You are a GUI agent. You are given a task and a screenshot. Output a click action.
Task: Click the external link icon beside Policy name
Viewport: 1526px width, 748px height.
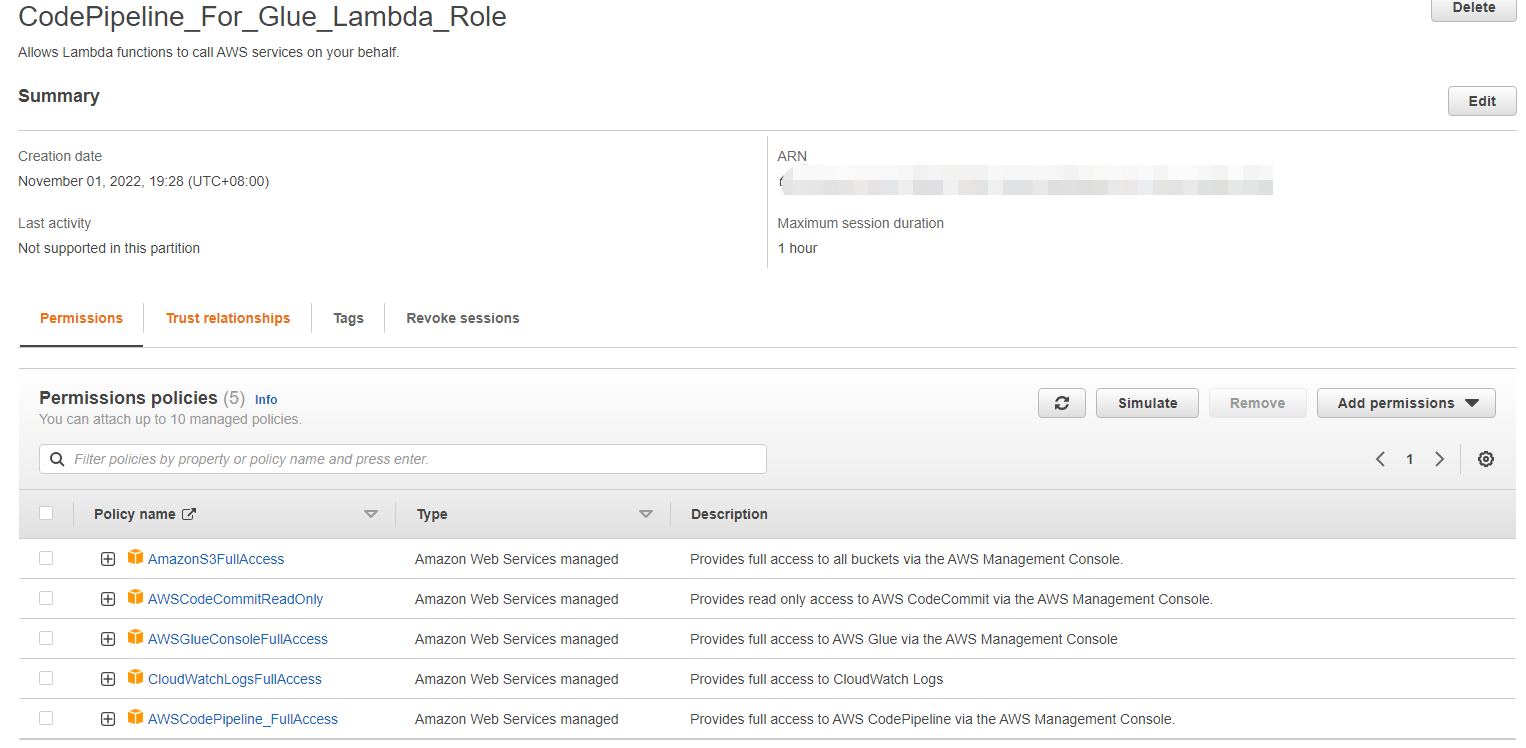(188, 514)
